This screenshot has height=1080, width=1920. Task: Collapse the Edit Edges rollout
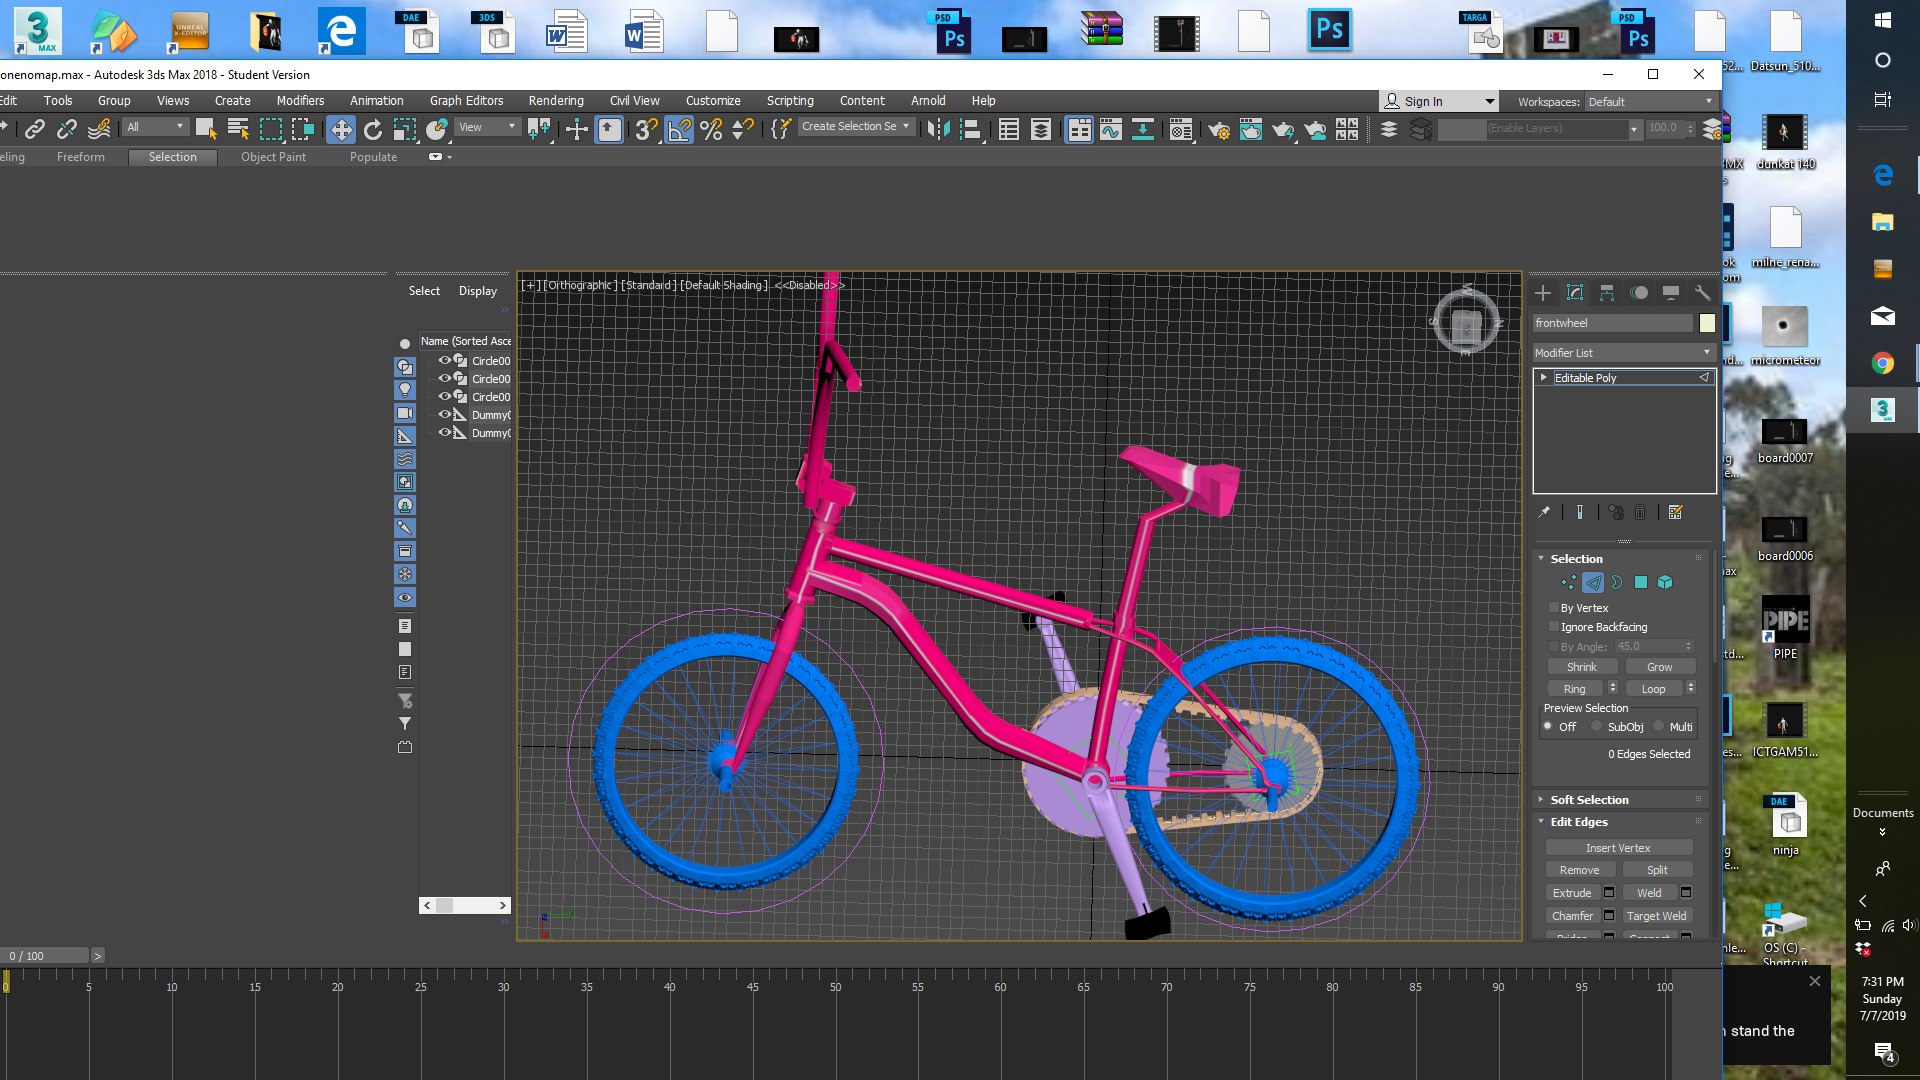point(1579,822)
